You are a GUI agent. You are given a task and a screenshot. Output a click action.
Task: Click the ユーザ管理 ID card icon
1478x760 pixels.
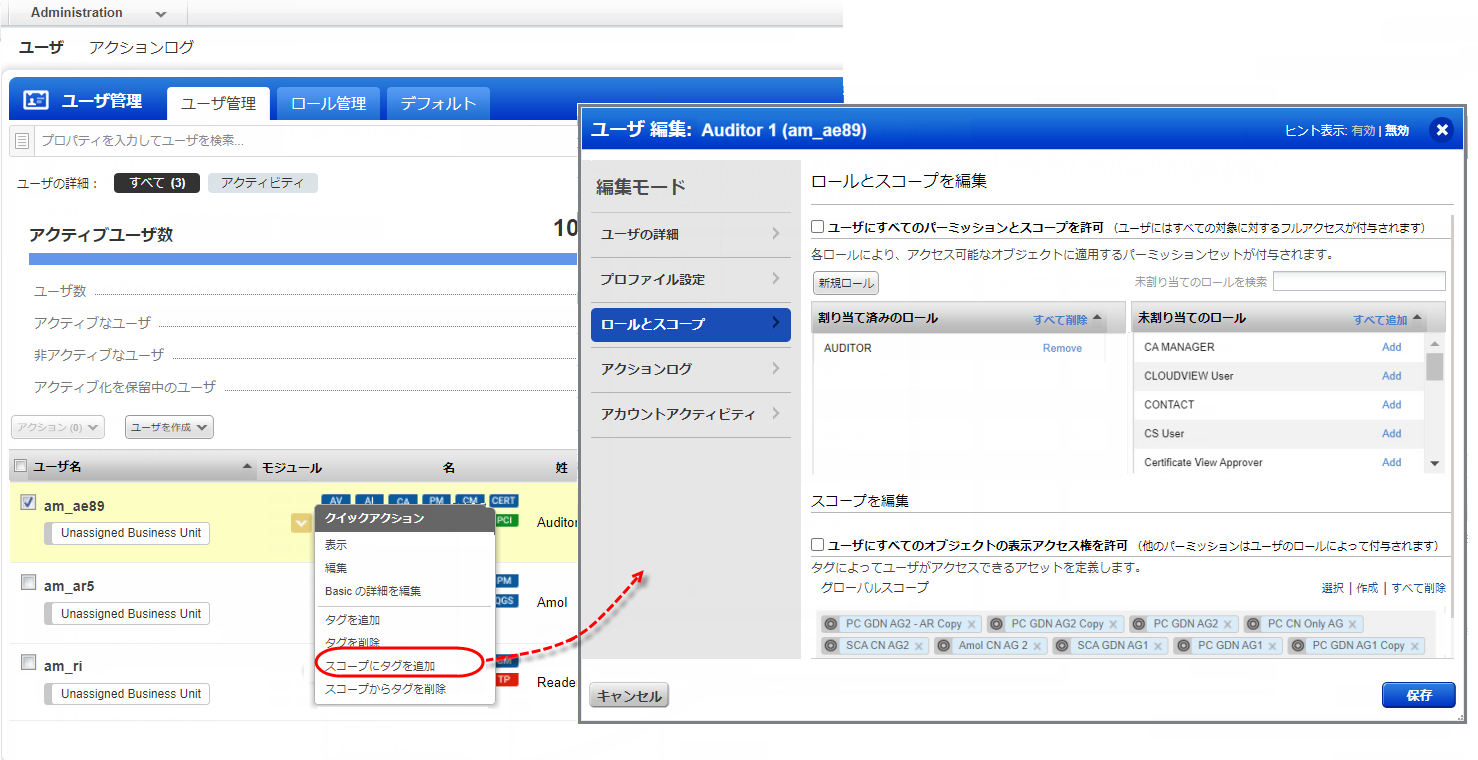pos(36,101)
